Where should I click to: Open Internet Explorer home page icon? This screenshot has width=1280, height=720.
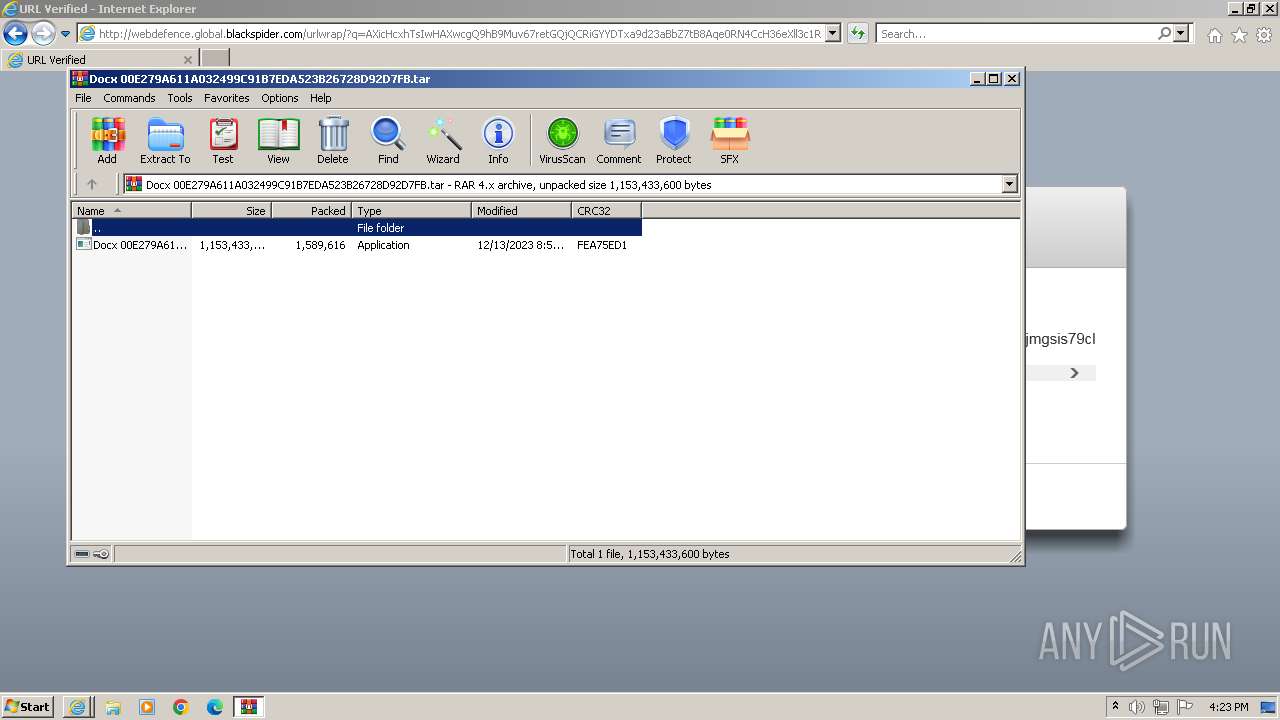(x=1214, y=35)
